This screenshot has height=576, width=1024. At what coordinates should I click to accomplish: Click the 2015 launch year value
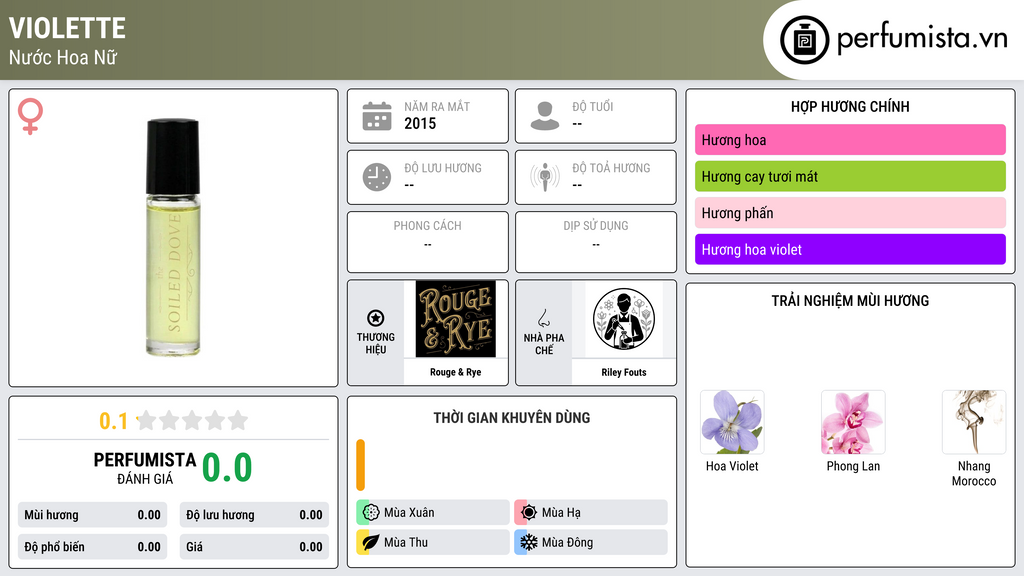click(x=420, y=123)
